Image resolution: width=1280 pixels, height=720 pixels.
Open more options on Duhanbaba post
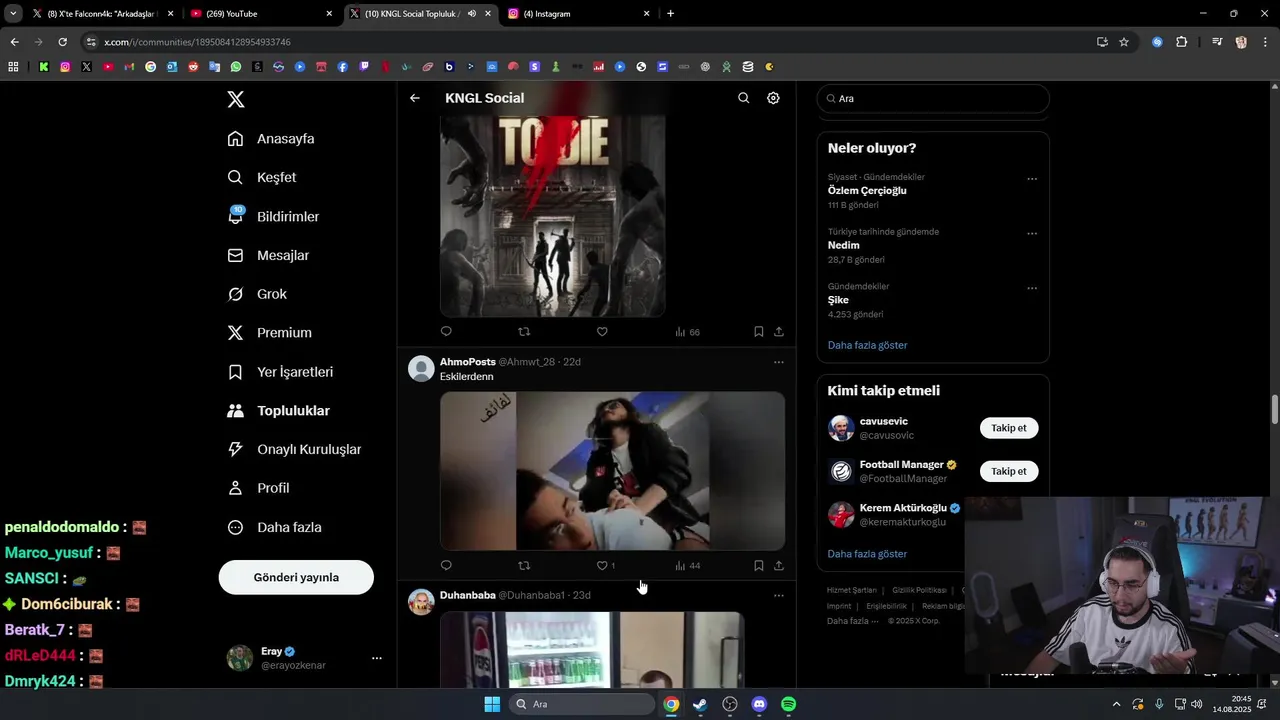779,595
